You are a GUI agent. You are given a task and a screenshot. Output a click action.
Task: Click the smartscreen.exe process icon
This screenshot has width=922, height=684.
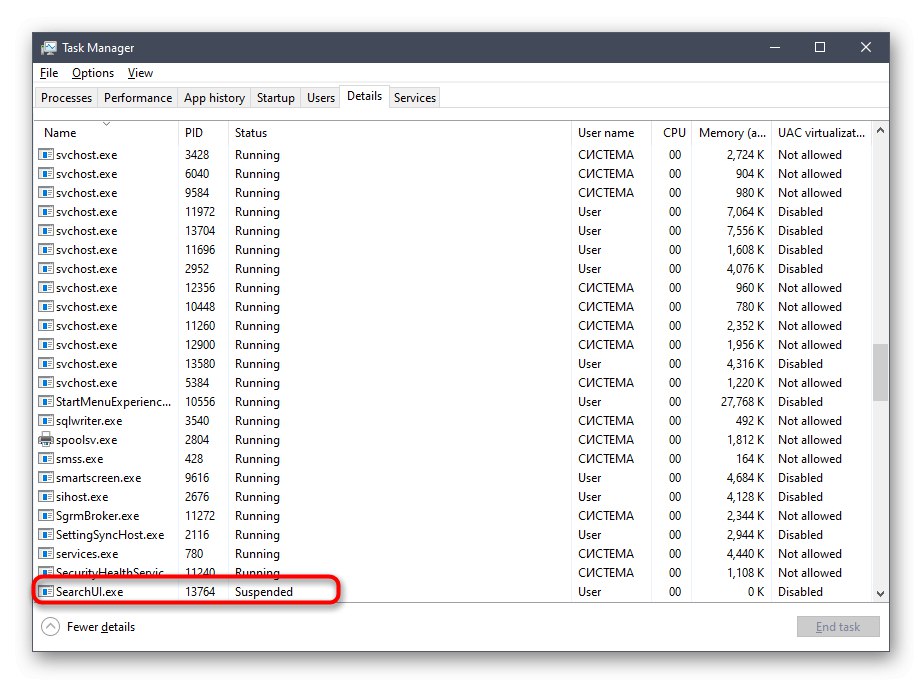point(46,478)
